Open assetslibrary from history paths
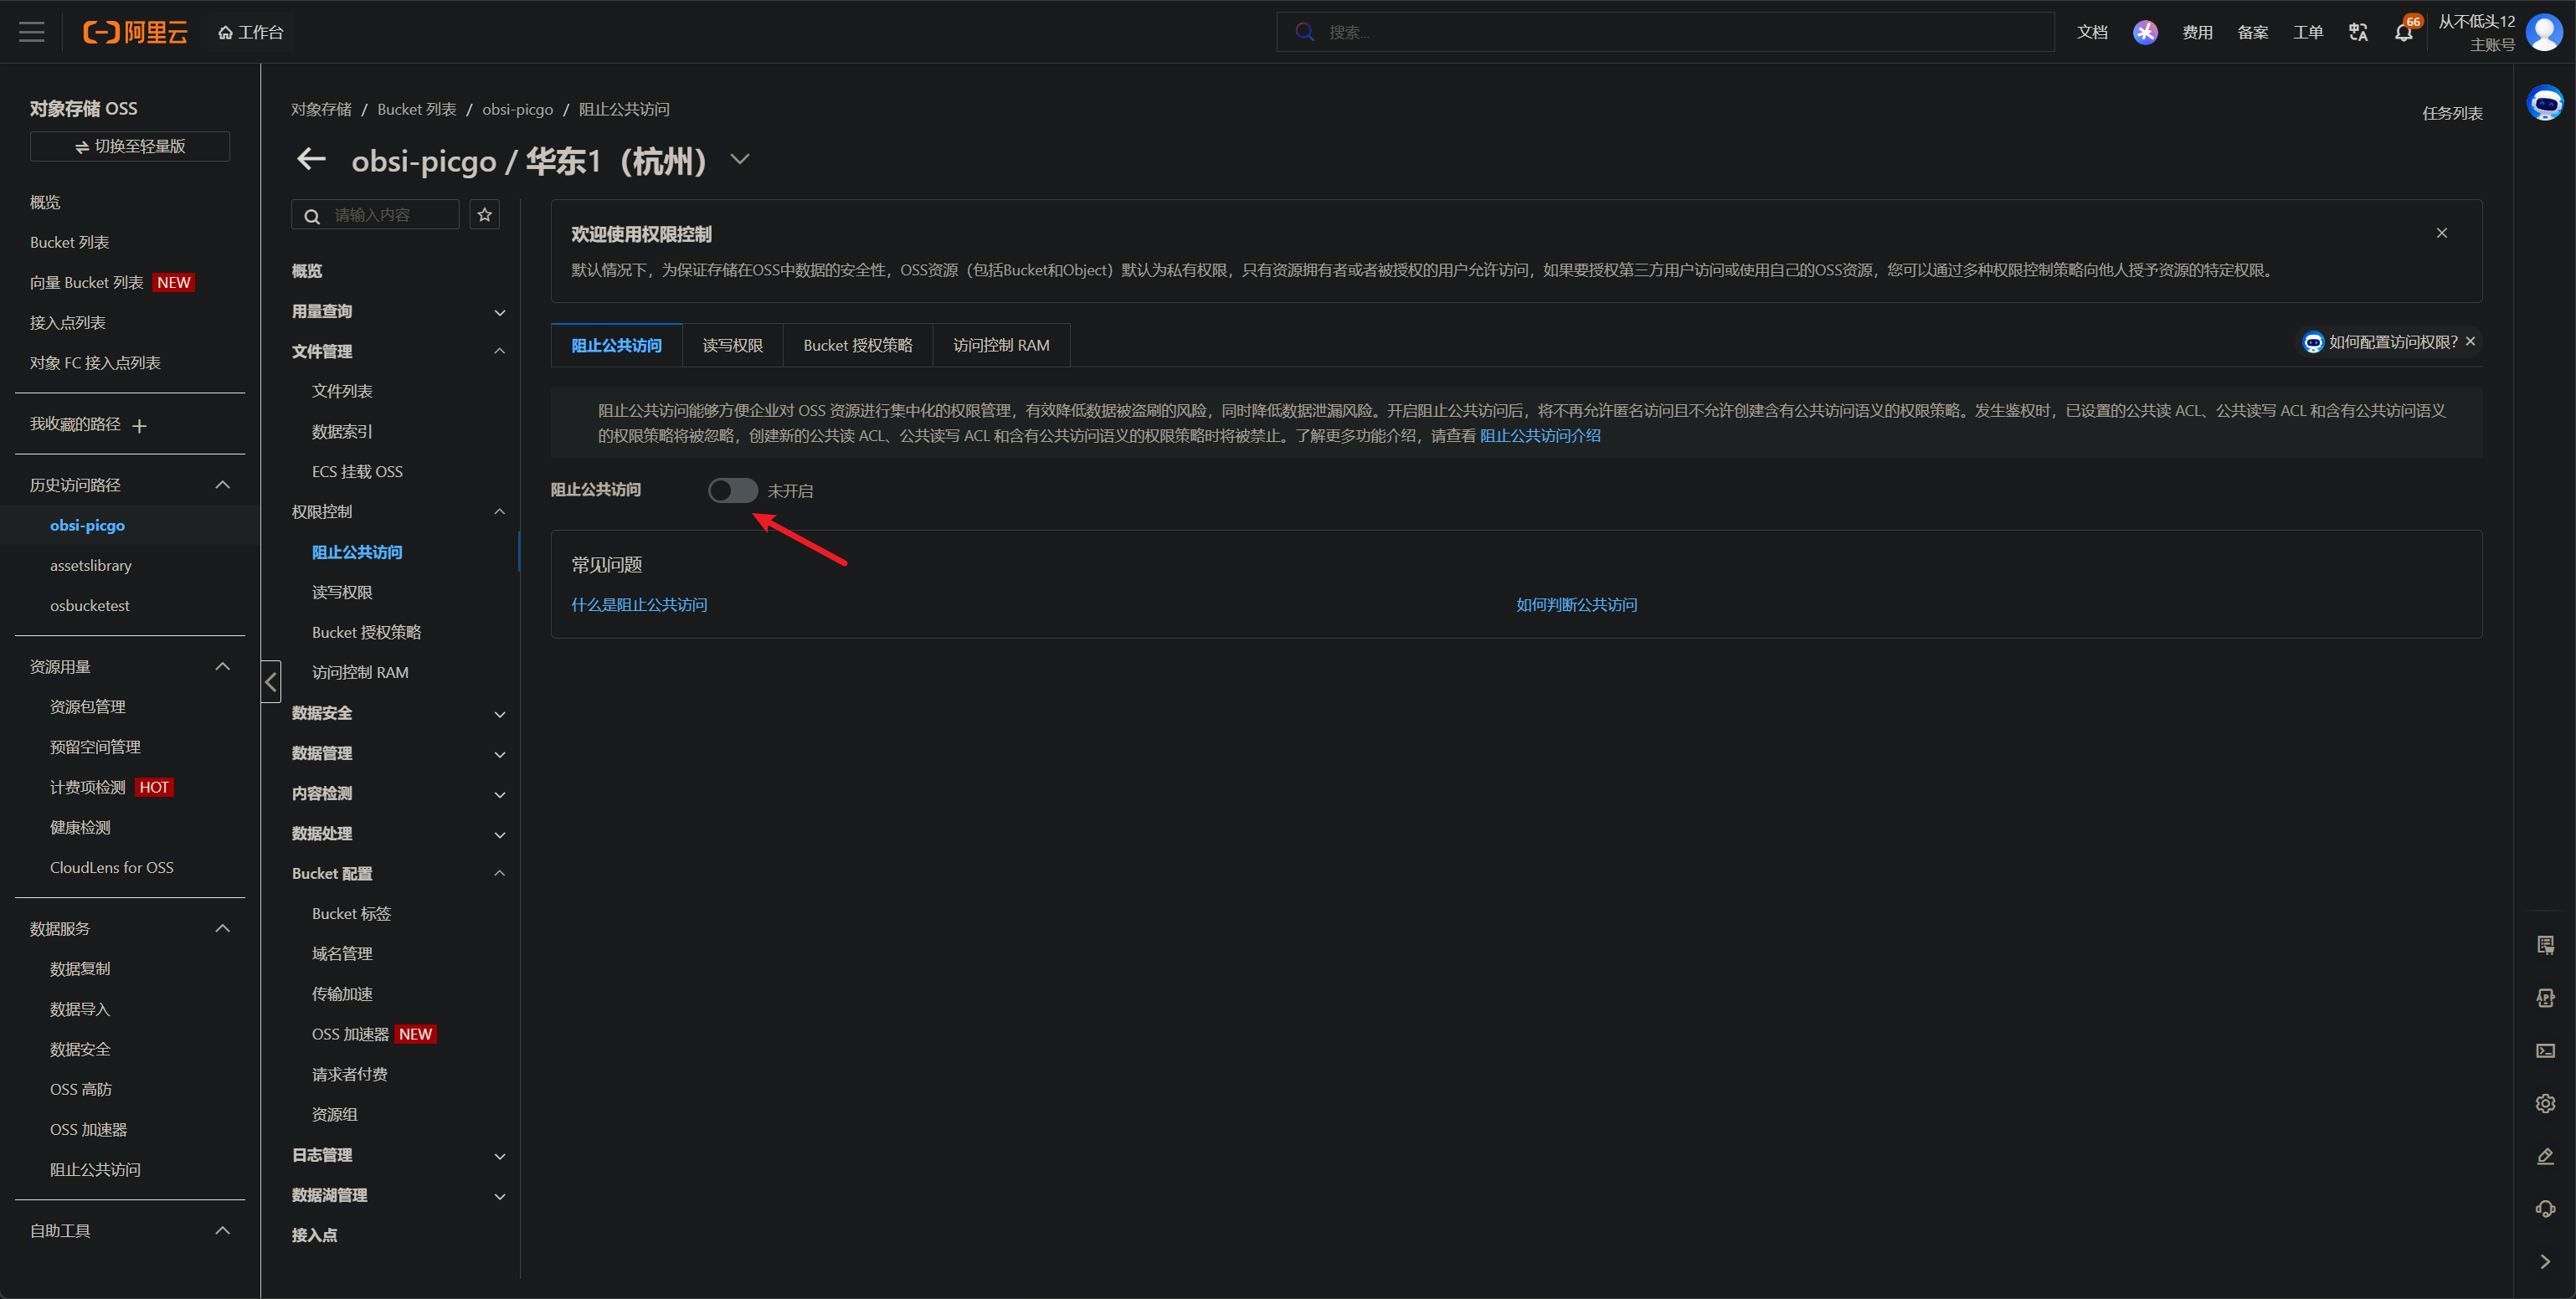The height and width of the screenshot is (1299, 2576). tap(91, 566)
